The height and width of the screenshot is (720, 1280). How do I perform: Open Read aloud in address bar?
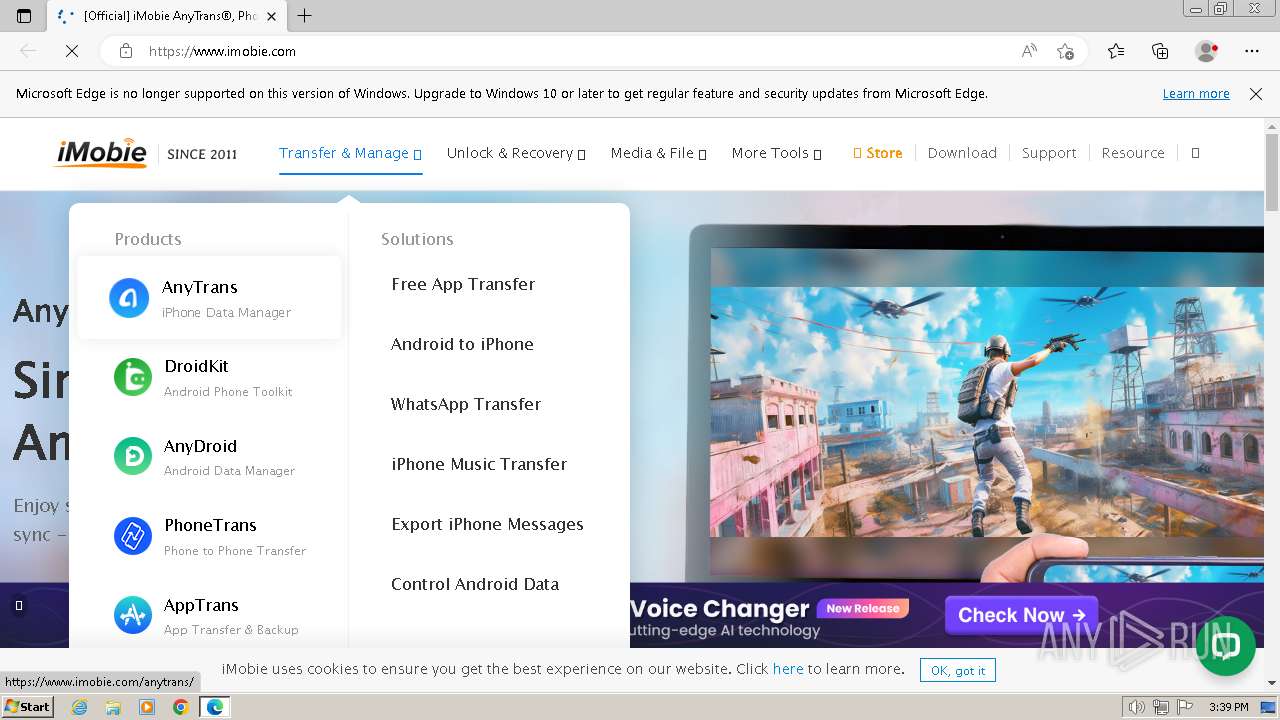[x=1029, y=51]
